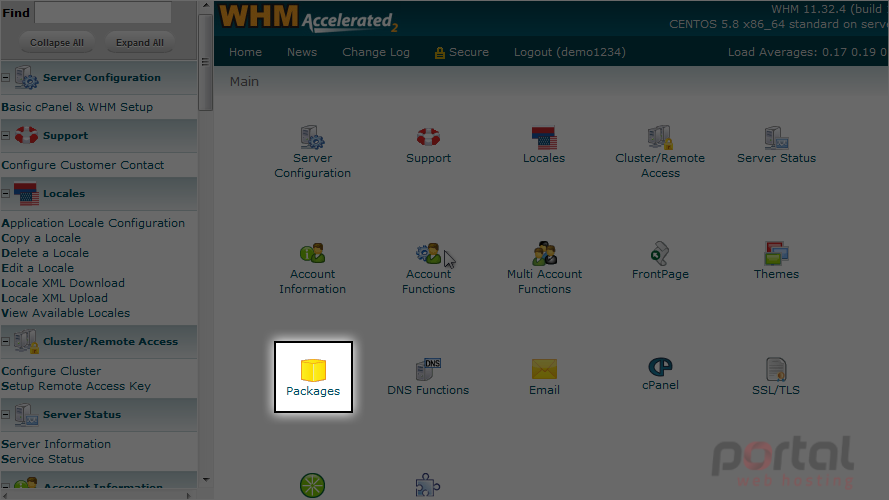Click the sidebar vertical scrollbar thumb

(x=205, y=62)
